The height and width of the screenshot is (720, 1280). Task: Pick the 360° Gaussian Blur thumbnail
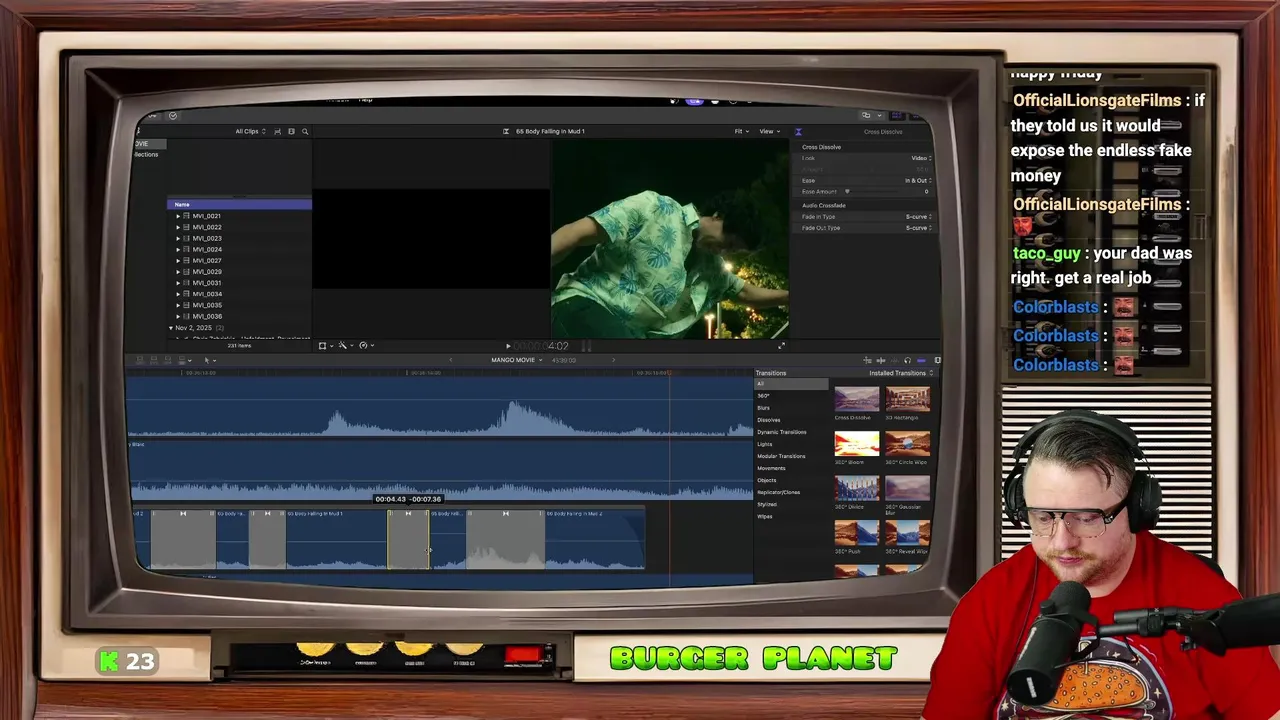(x=907, y=489)
